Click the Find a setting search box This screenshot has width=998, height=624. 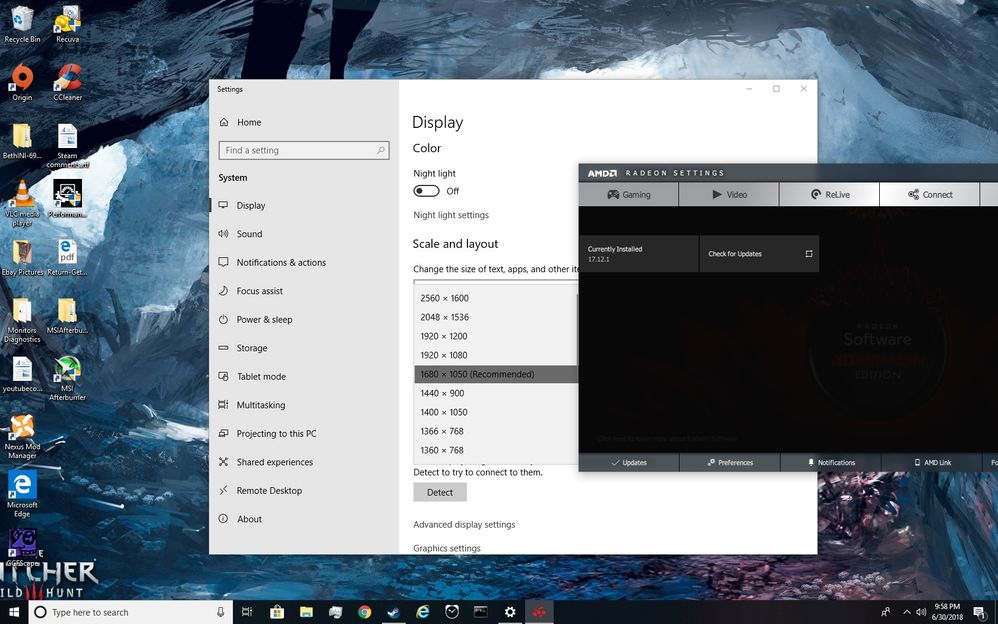[304, 150]
